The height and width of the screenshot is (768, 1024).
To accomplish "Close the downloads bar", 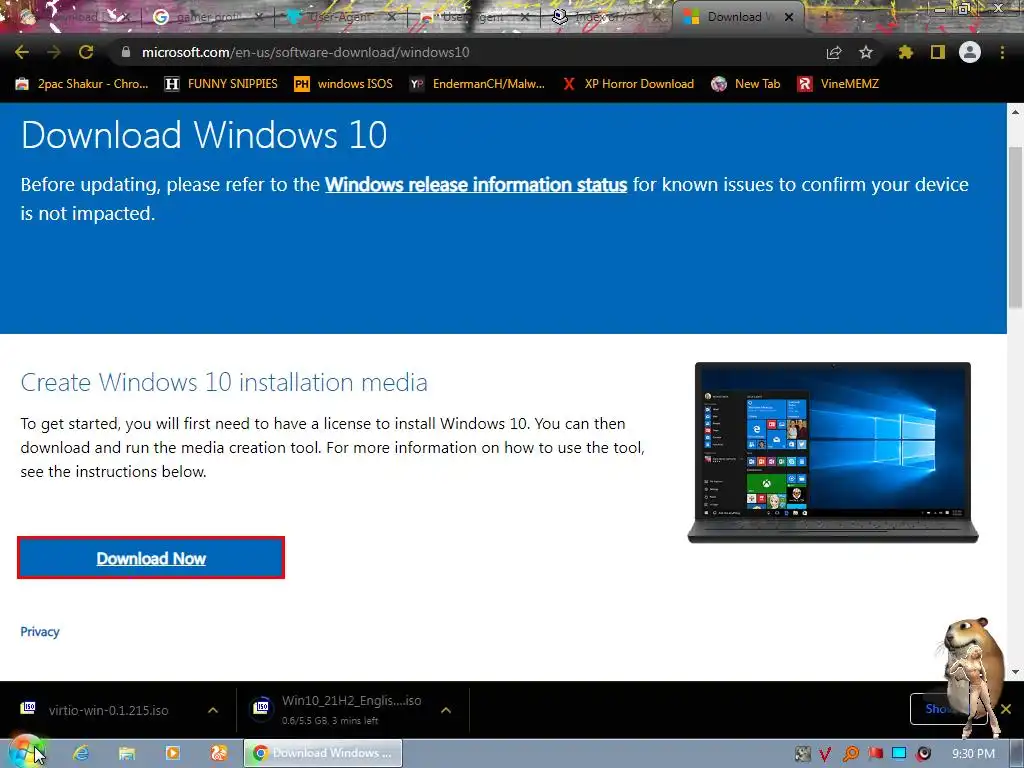I will click(x=1006, y=709).
